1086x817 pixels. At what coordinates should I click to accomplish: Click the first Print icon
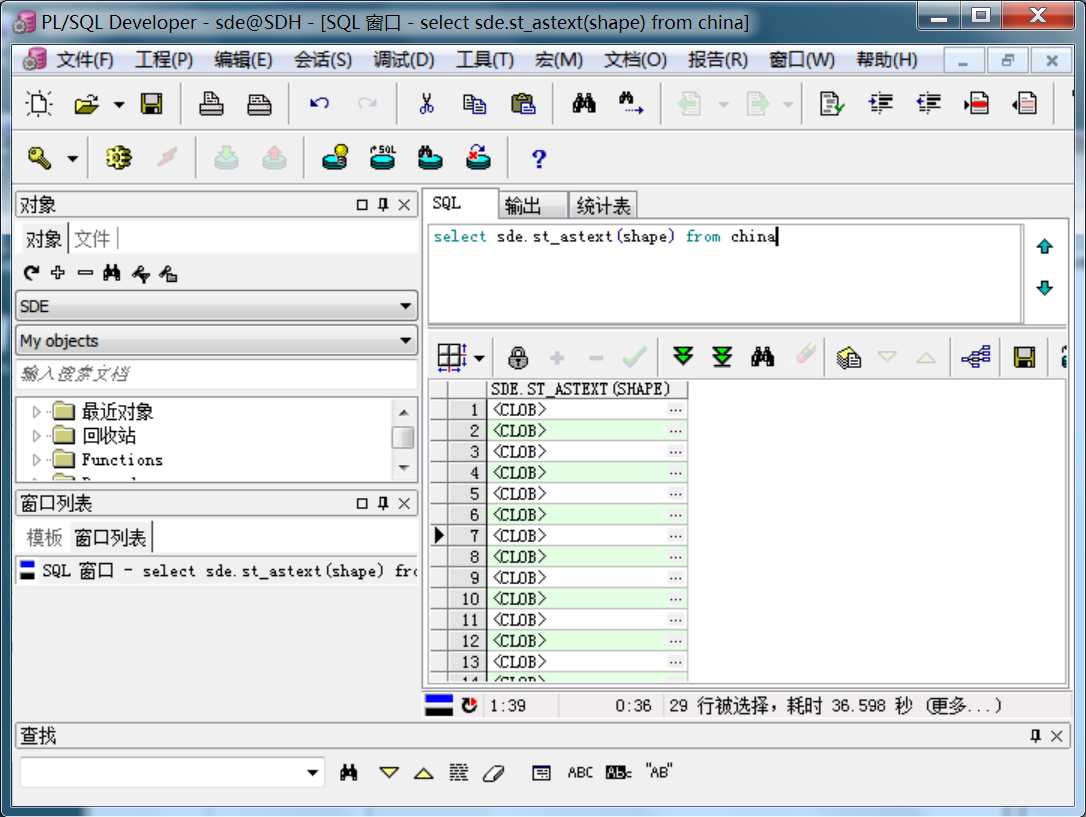(211, 104)
